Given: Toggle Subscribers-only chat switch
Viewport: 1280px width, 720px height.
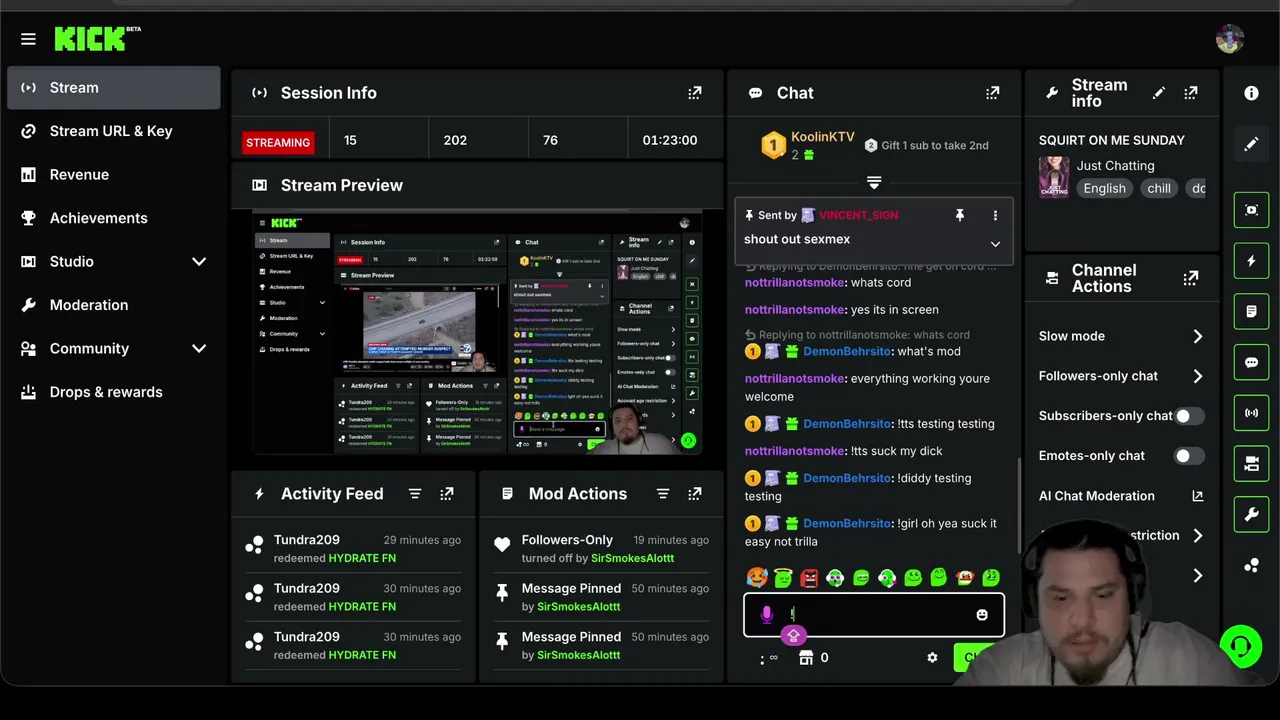Looking at the screenshot, I should click(x=1189, y=416).
